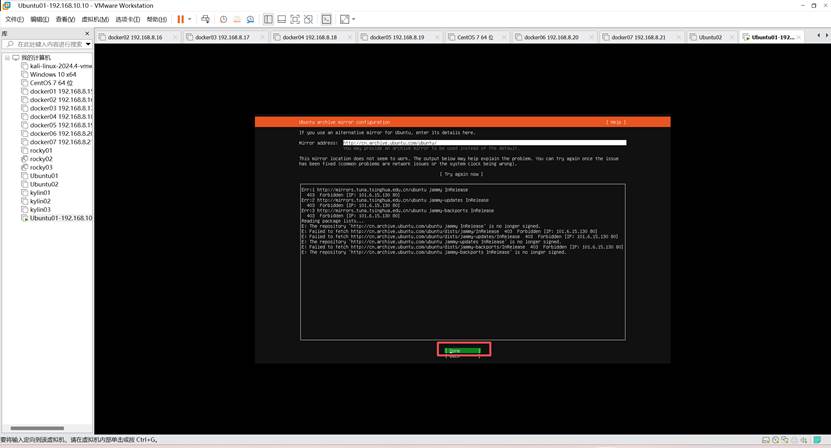Click the tab strip left arrow

point(819,36)
